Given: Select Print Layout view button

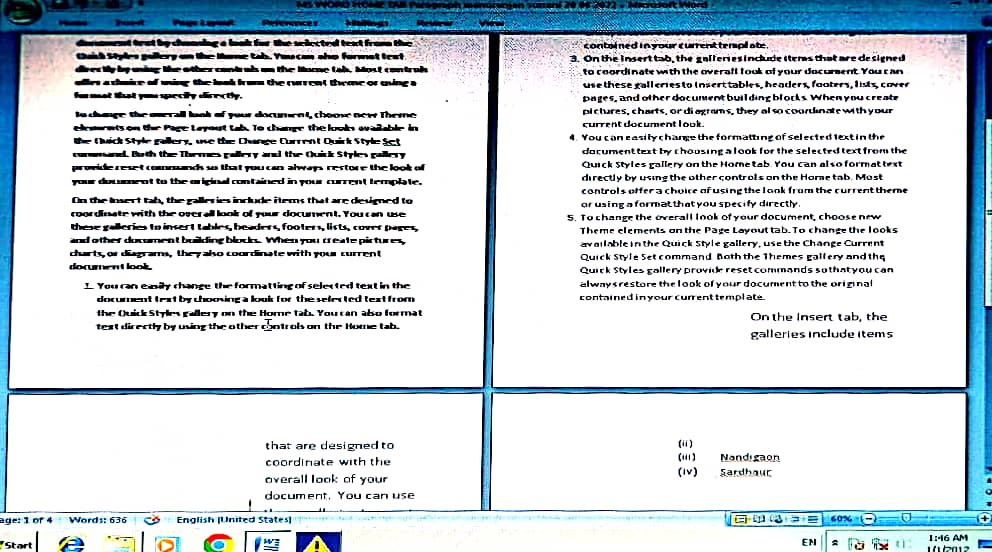Looking at the screenshot, I should (x=742, y=520).
